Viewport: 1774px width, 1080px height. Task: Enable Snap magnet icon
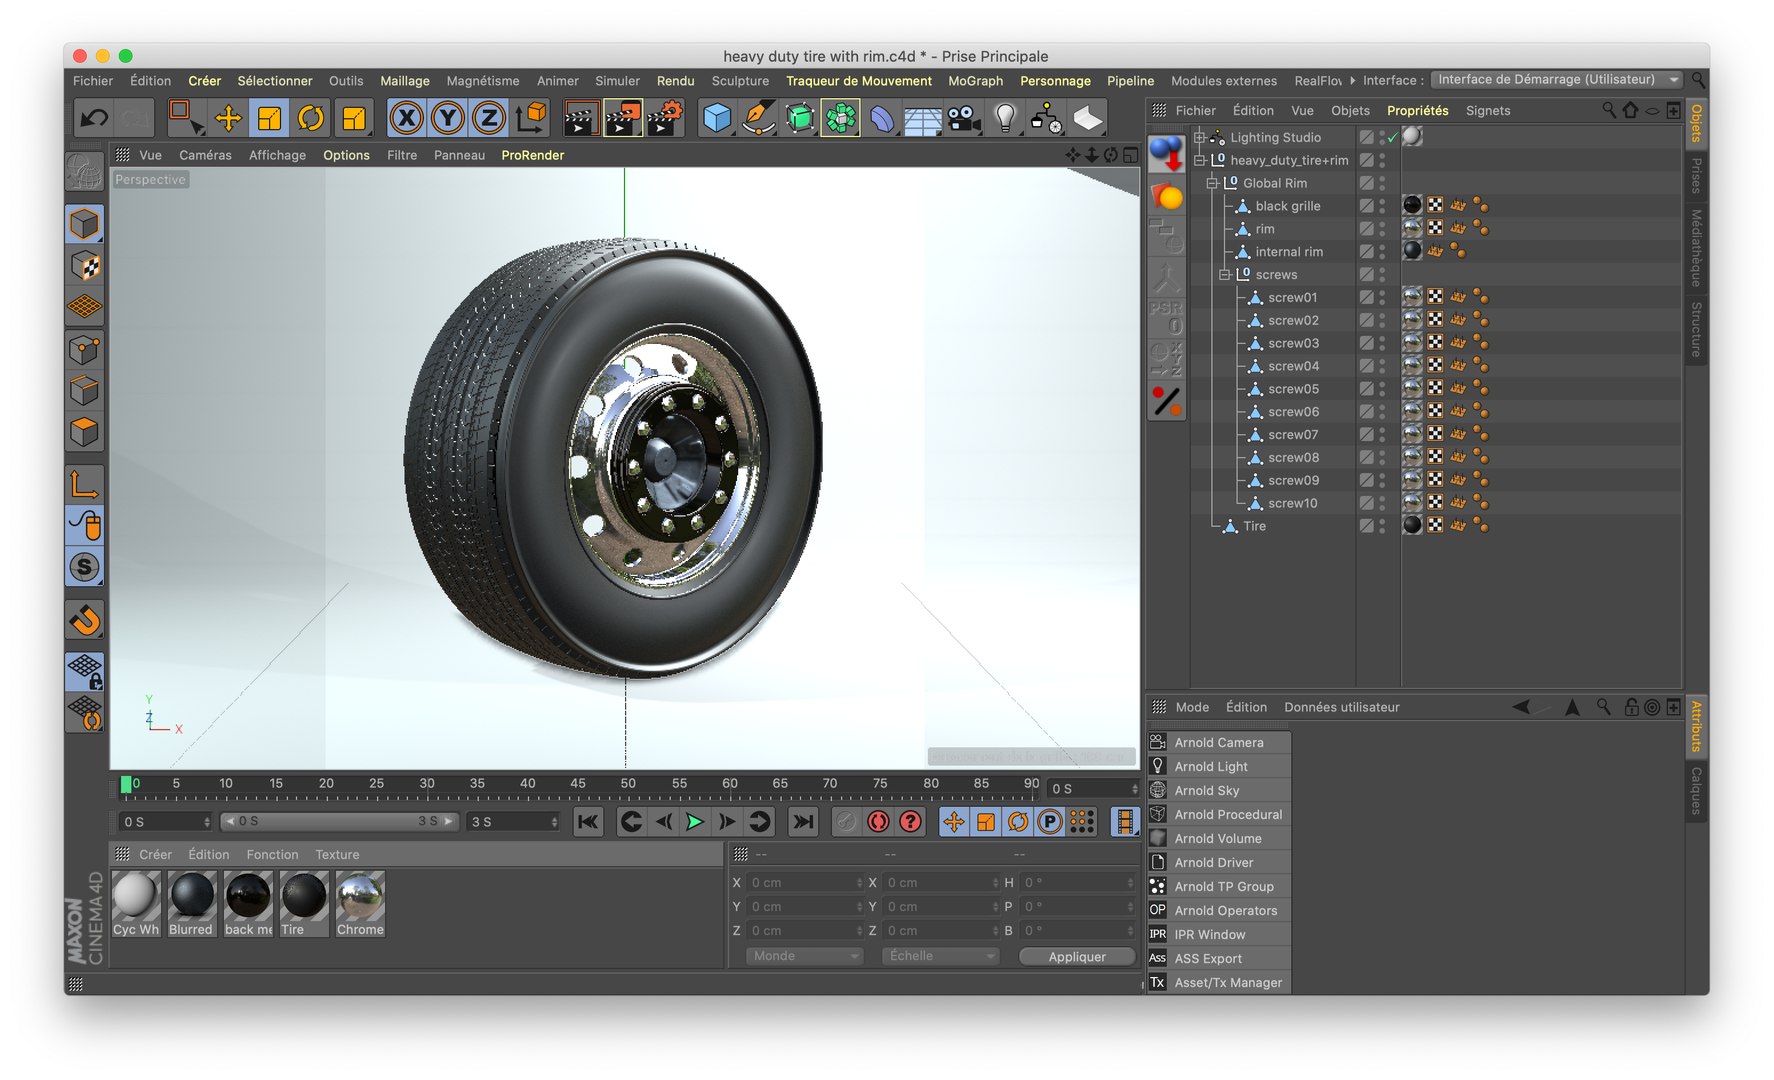pyautogui.click(x=85, y=620)
